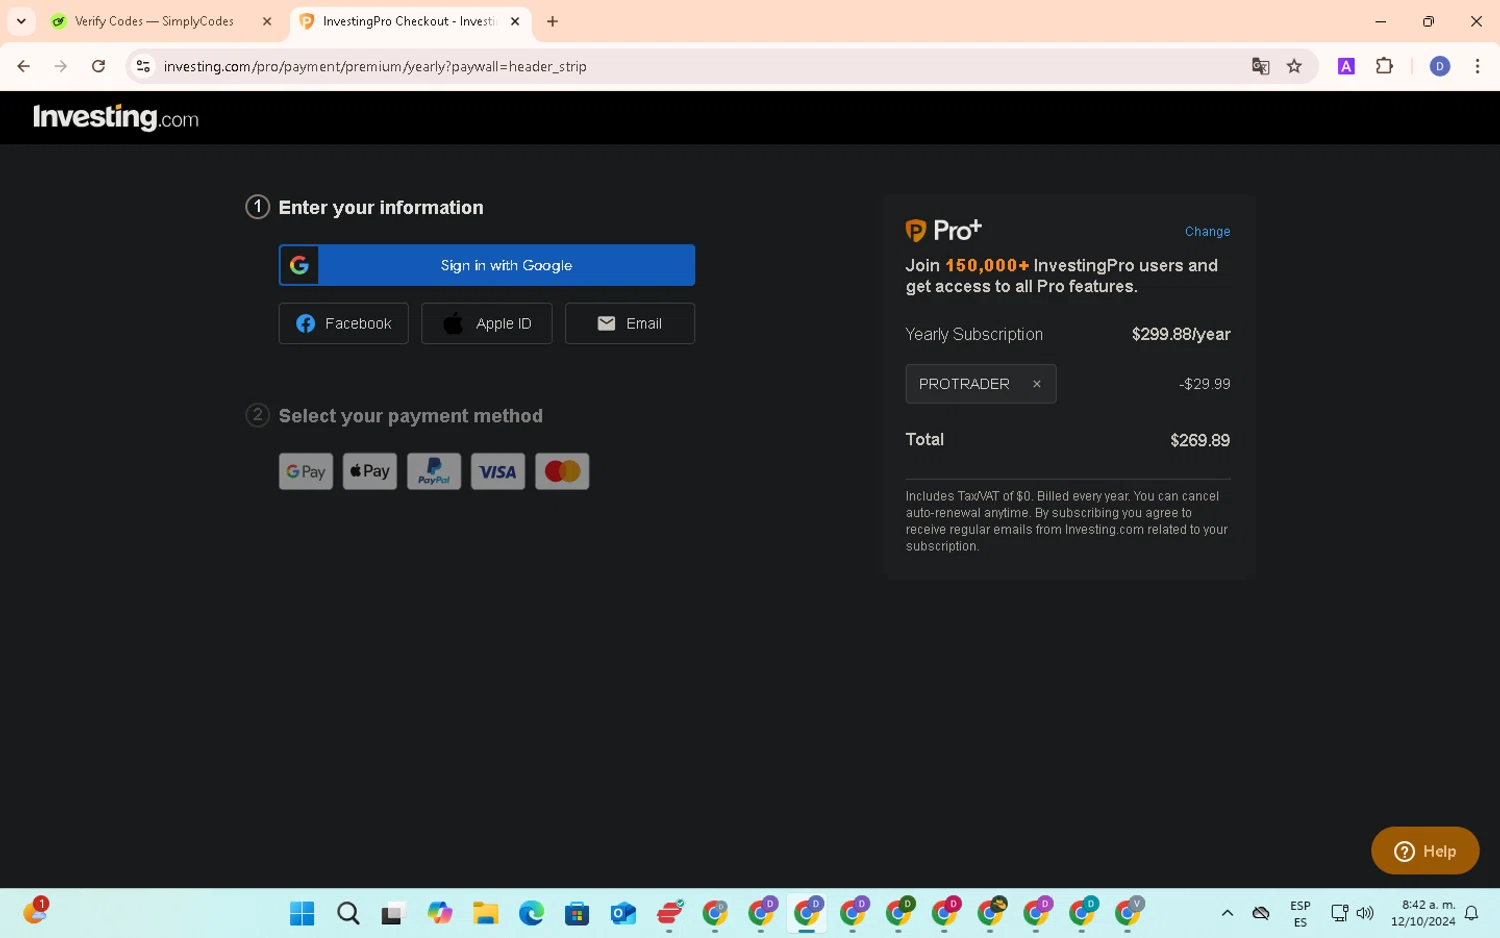The width and height of the screenshot is (1500, 938).
Task: Select Visa card payment method
Action: click(498, 472)
